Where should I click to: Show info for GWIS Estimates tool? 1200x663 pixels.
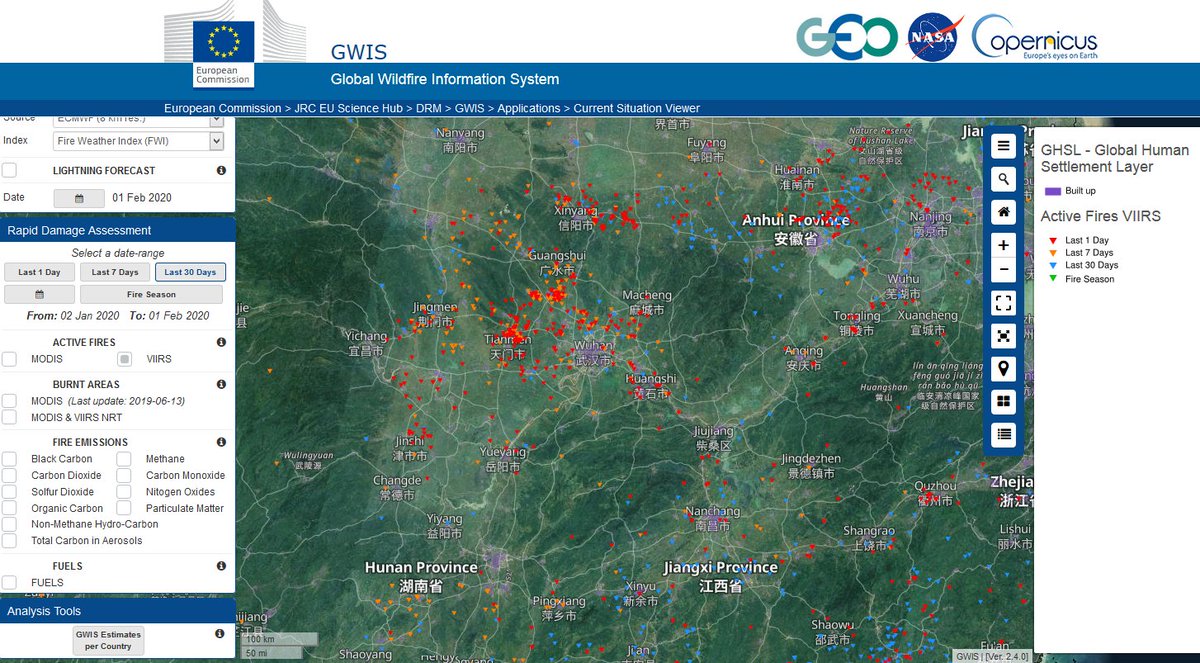tap(219, 634)
